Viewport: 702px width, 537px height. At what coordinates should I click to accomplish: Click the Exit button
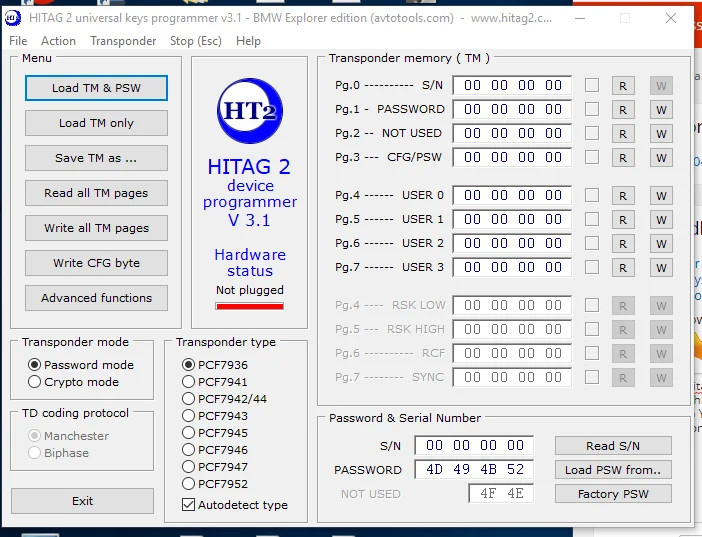(x=82, y=501)
